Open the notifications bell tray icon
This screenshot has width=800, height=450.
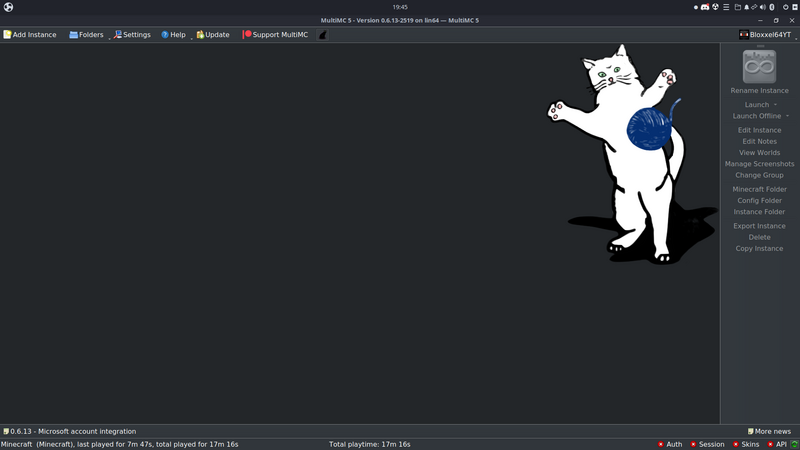[x=746, y=7]
